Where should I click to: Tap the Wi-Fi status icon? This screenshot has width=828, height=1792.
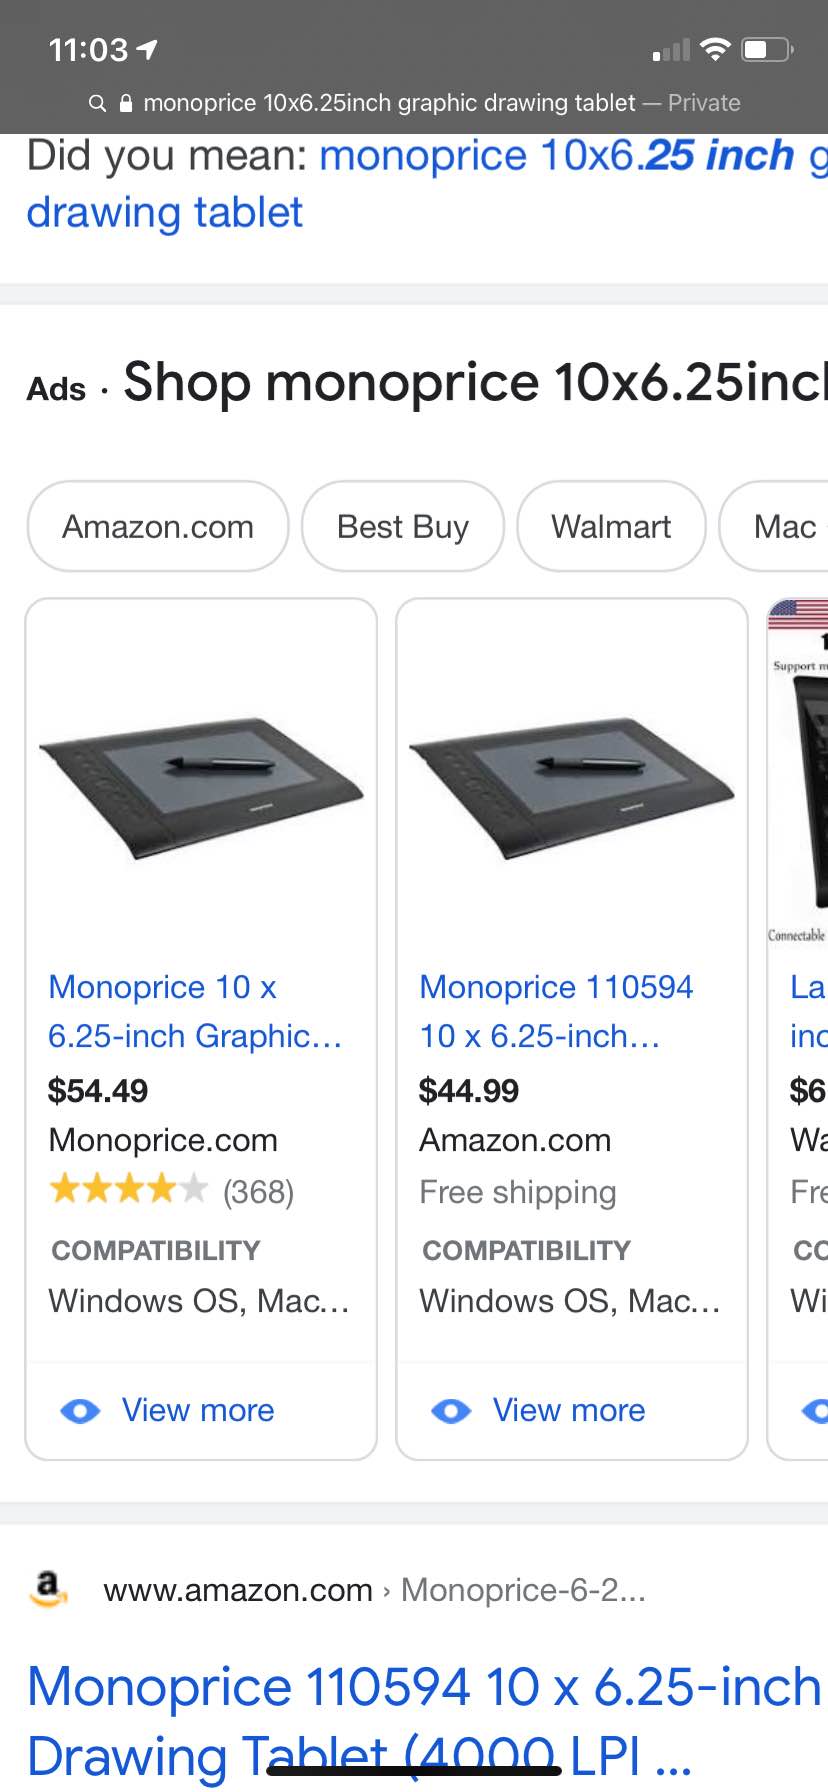[x=715, y=49]
